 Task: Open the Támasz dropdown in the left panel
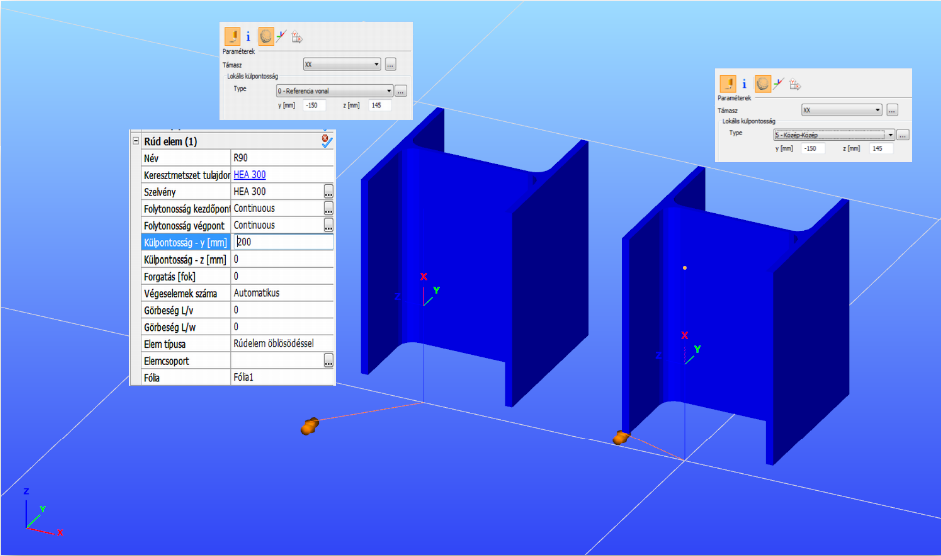[341, 64]
